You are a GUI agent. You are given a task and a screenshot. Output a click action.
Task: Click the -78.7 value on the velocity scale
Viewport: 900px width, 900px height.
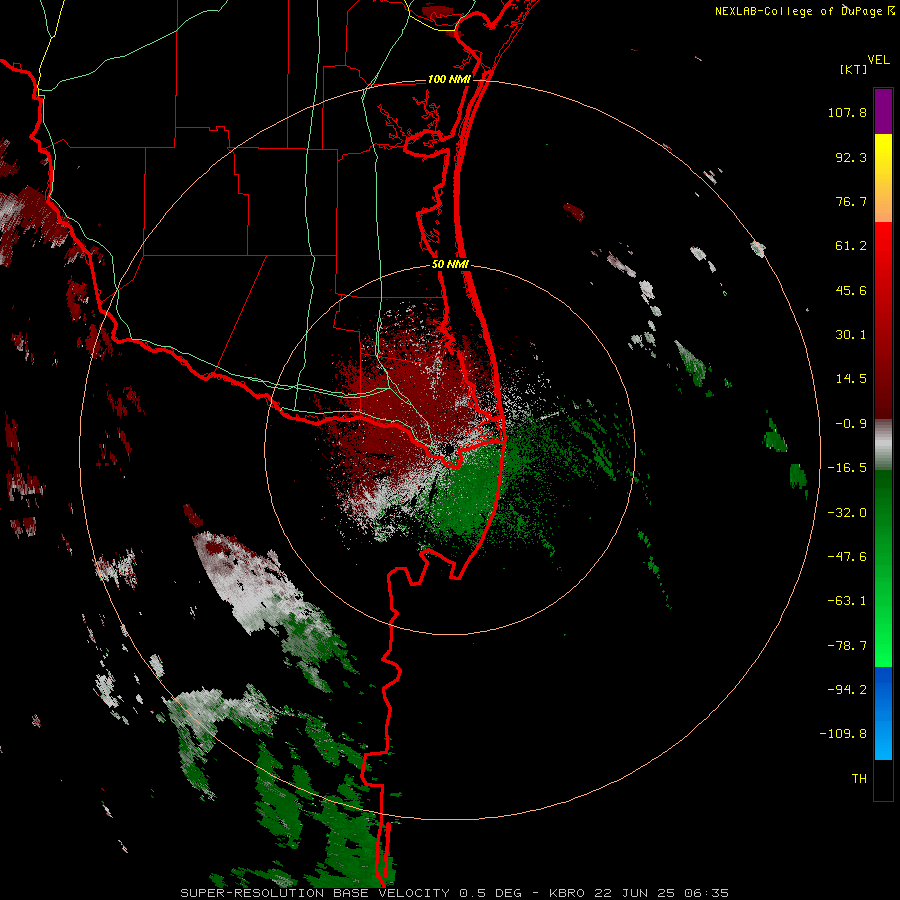[847, 646]
